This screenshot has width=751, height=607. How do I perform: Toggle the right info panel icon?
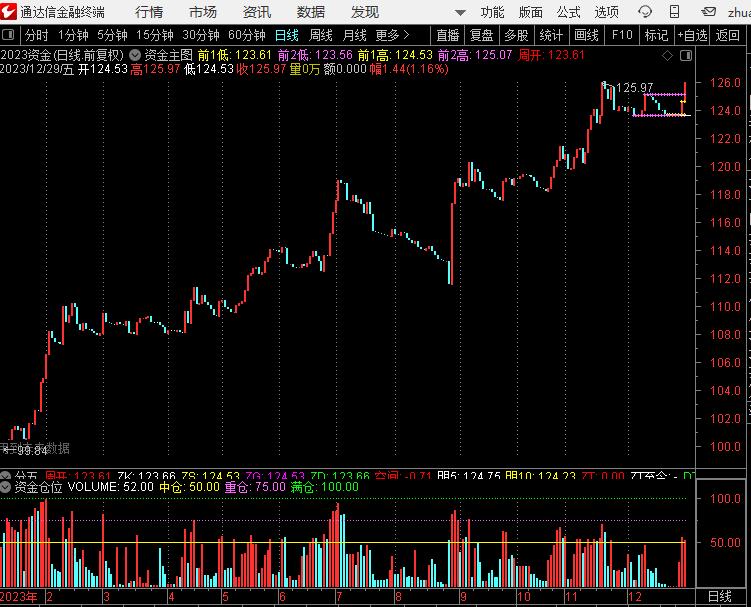(x=686, y=56)
